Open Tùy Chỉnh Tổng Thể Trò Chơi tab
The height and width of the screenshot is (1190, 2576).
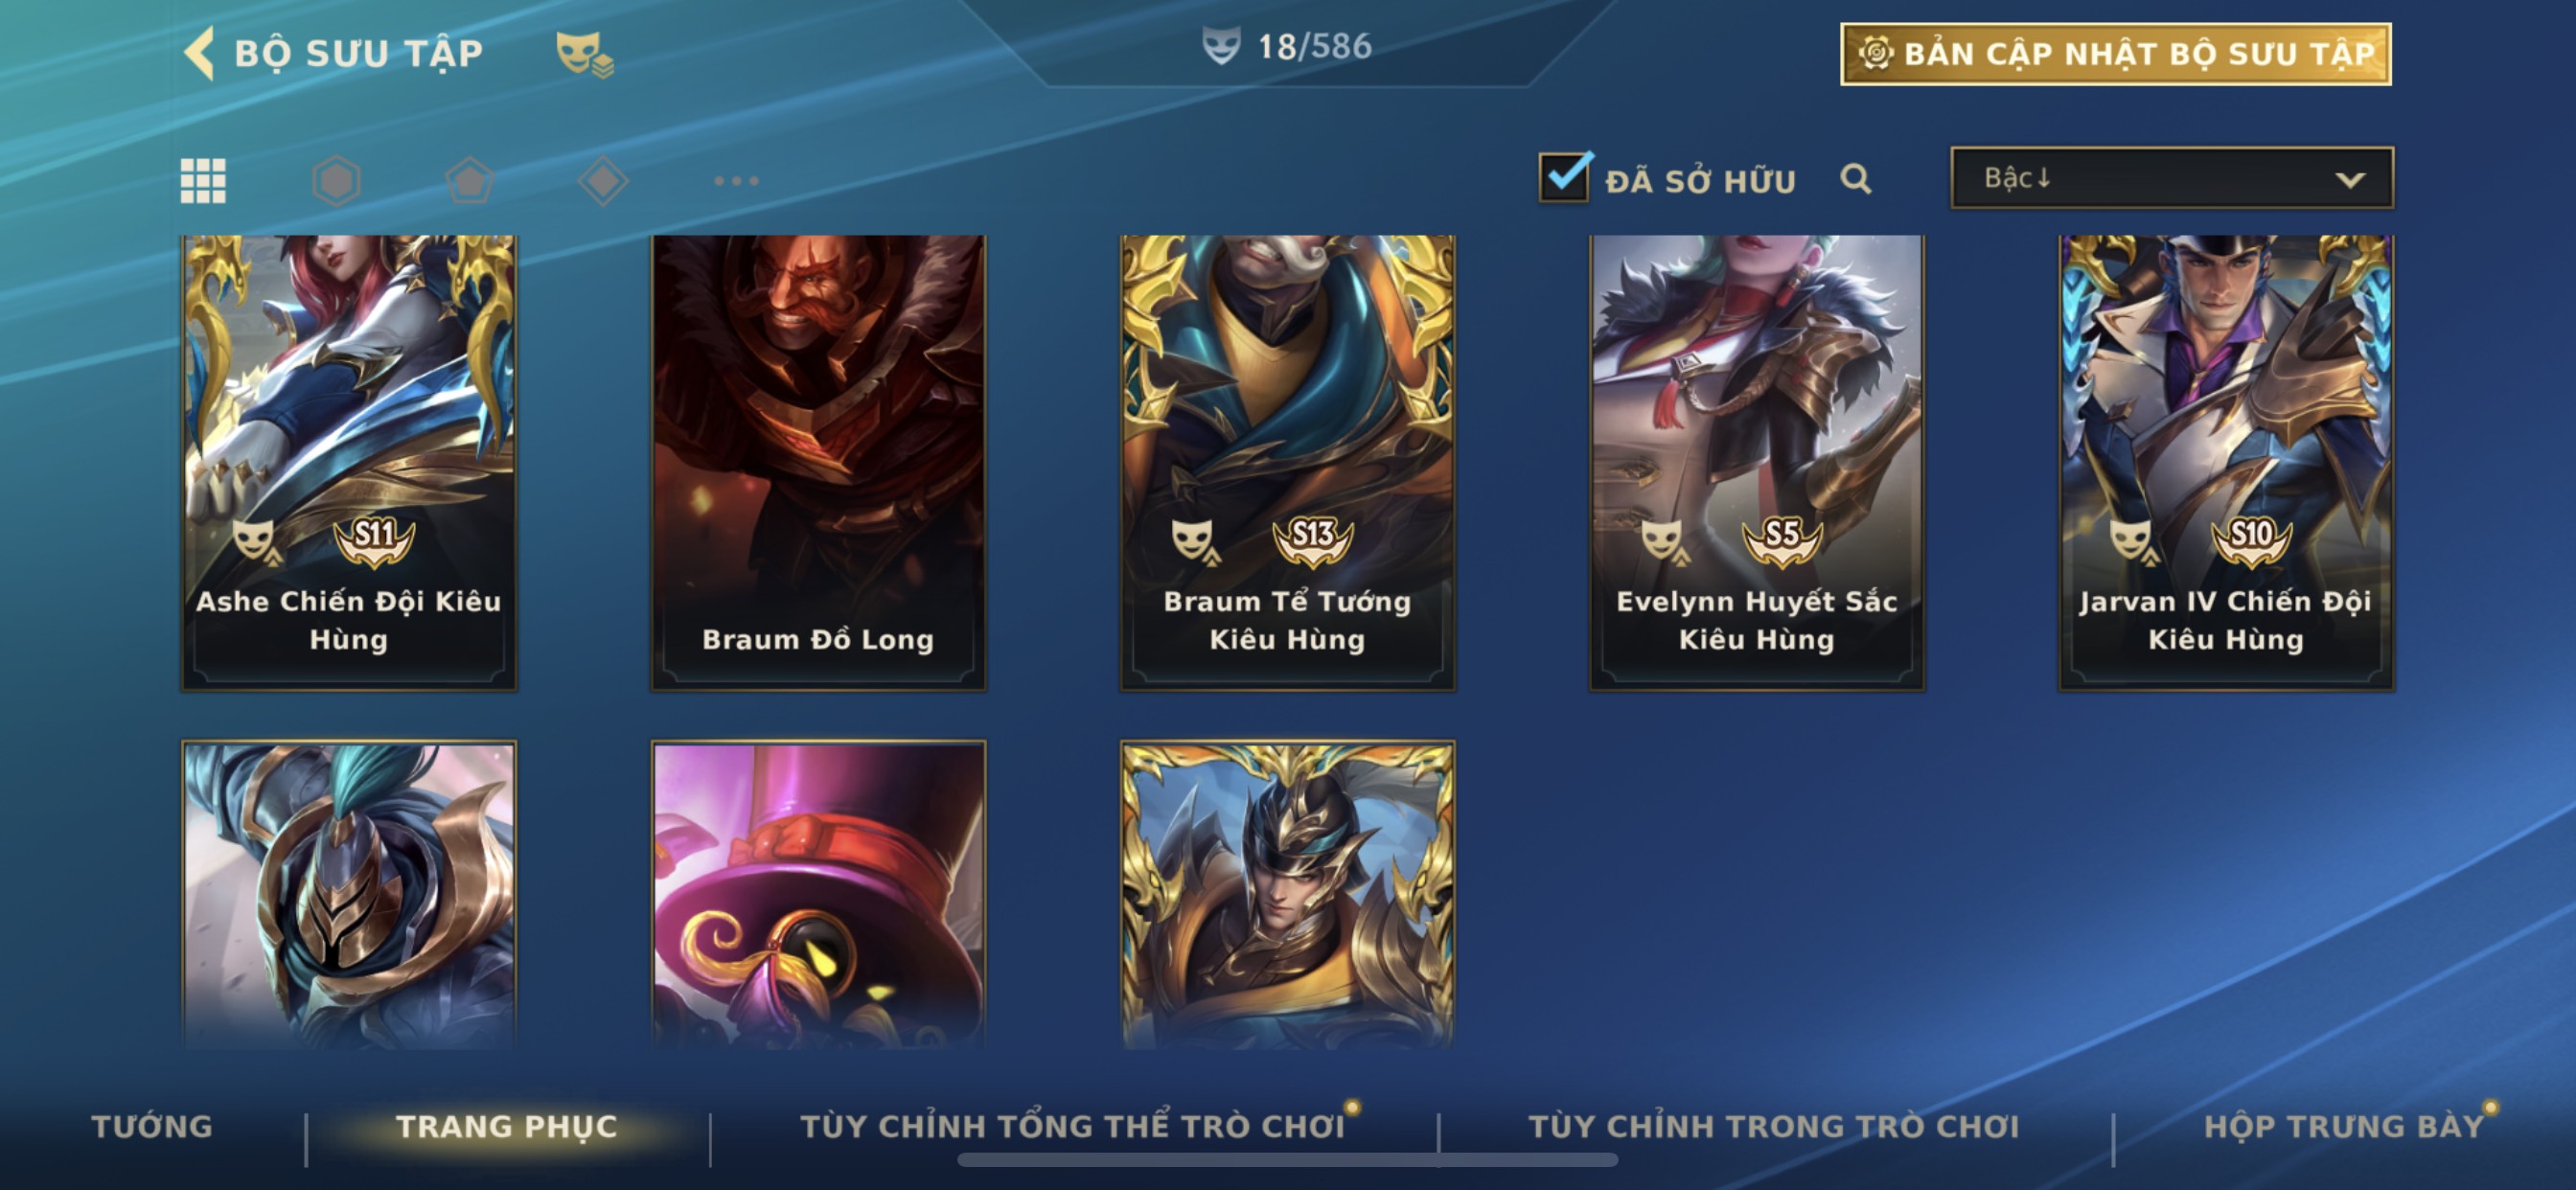point(1072,1126)
